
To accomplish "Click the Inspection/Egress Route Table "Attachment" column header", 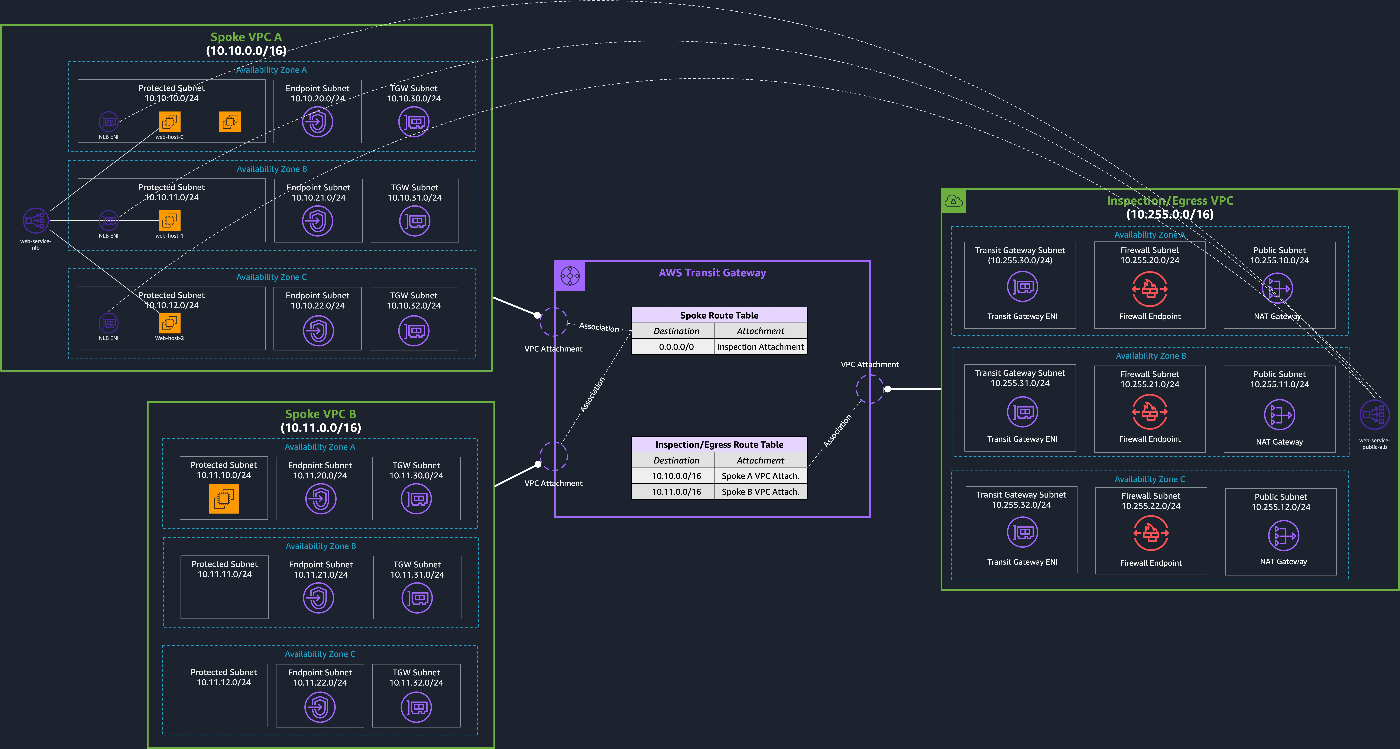I will point(760,460).
